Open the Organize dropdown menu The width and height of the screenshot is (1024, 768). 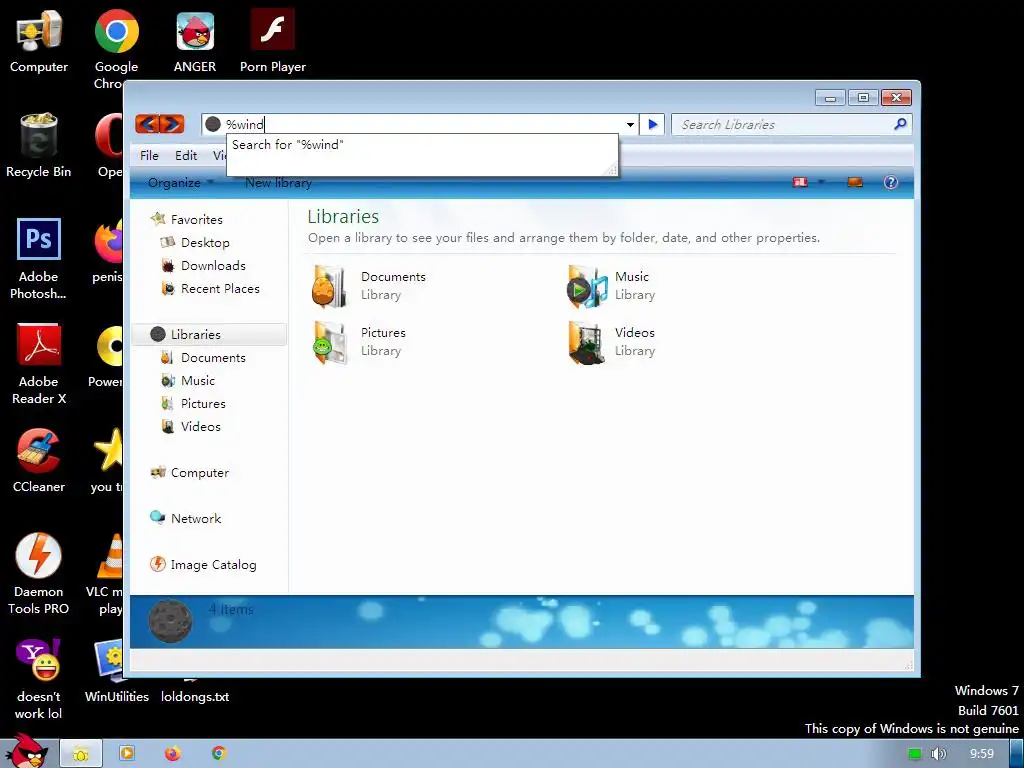click(180, 183)
